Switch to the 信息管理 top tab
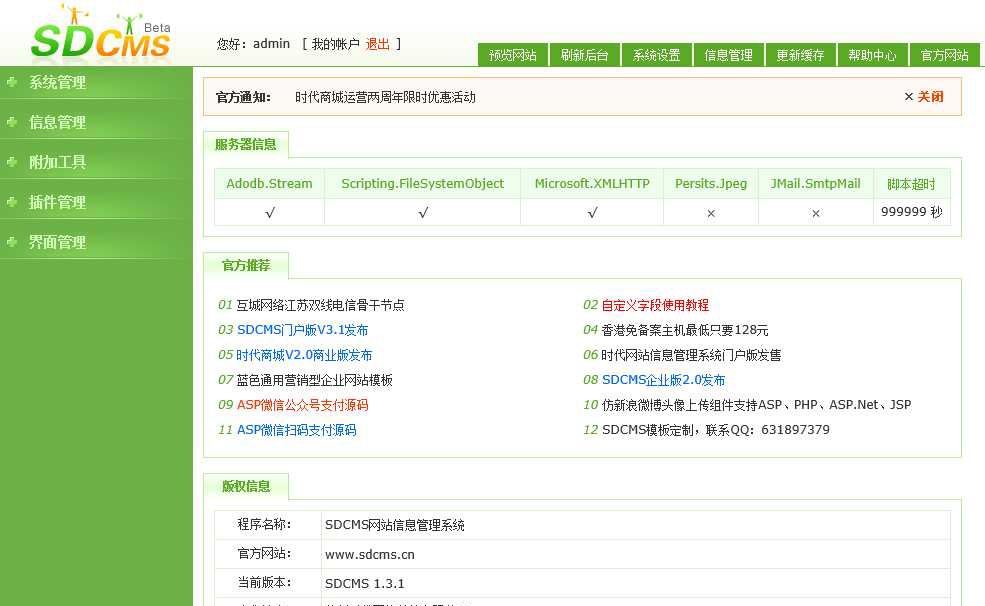This screenshot has width=985, height=606. [729, 55]
